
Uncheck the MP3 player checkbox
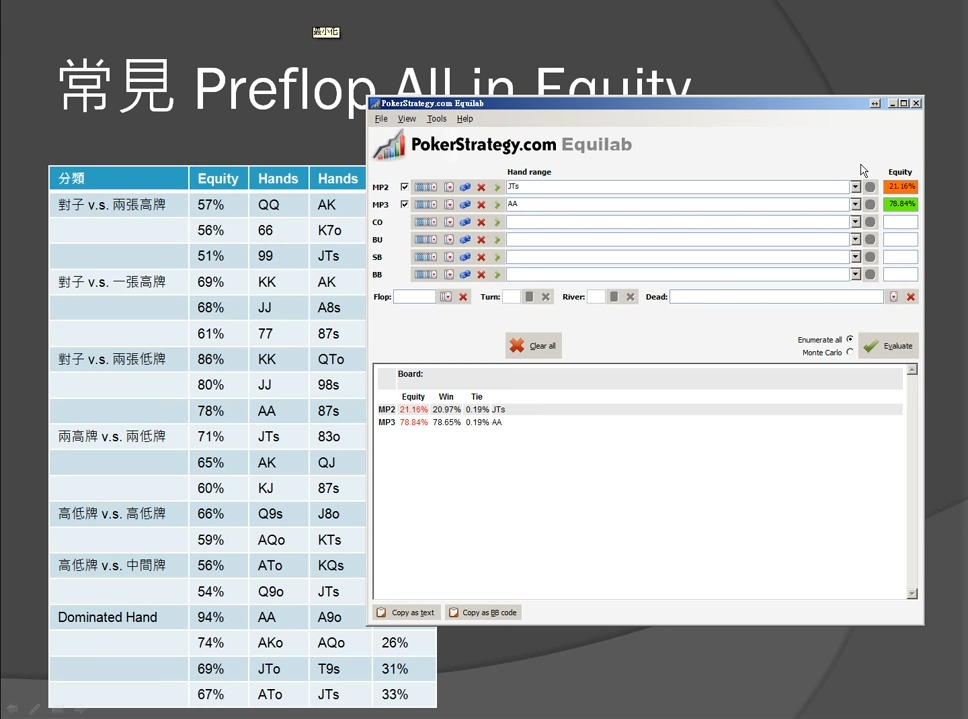click(x=404, y=204)
